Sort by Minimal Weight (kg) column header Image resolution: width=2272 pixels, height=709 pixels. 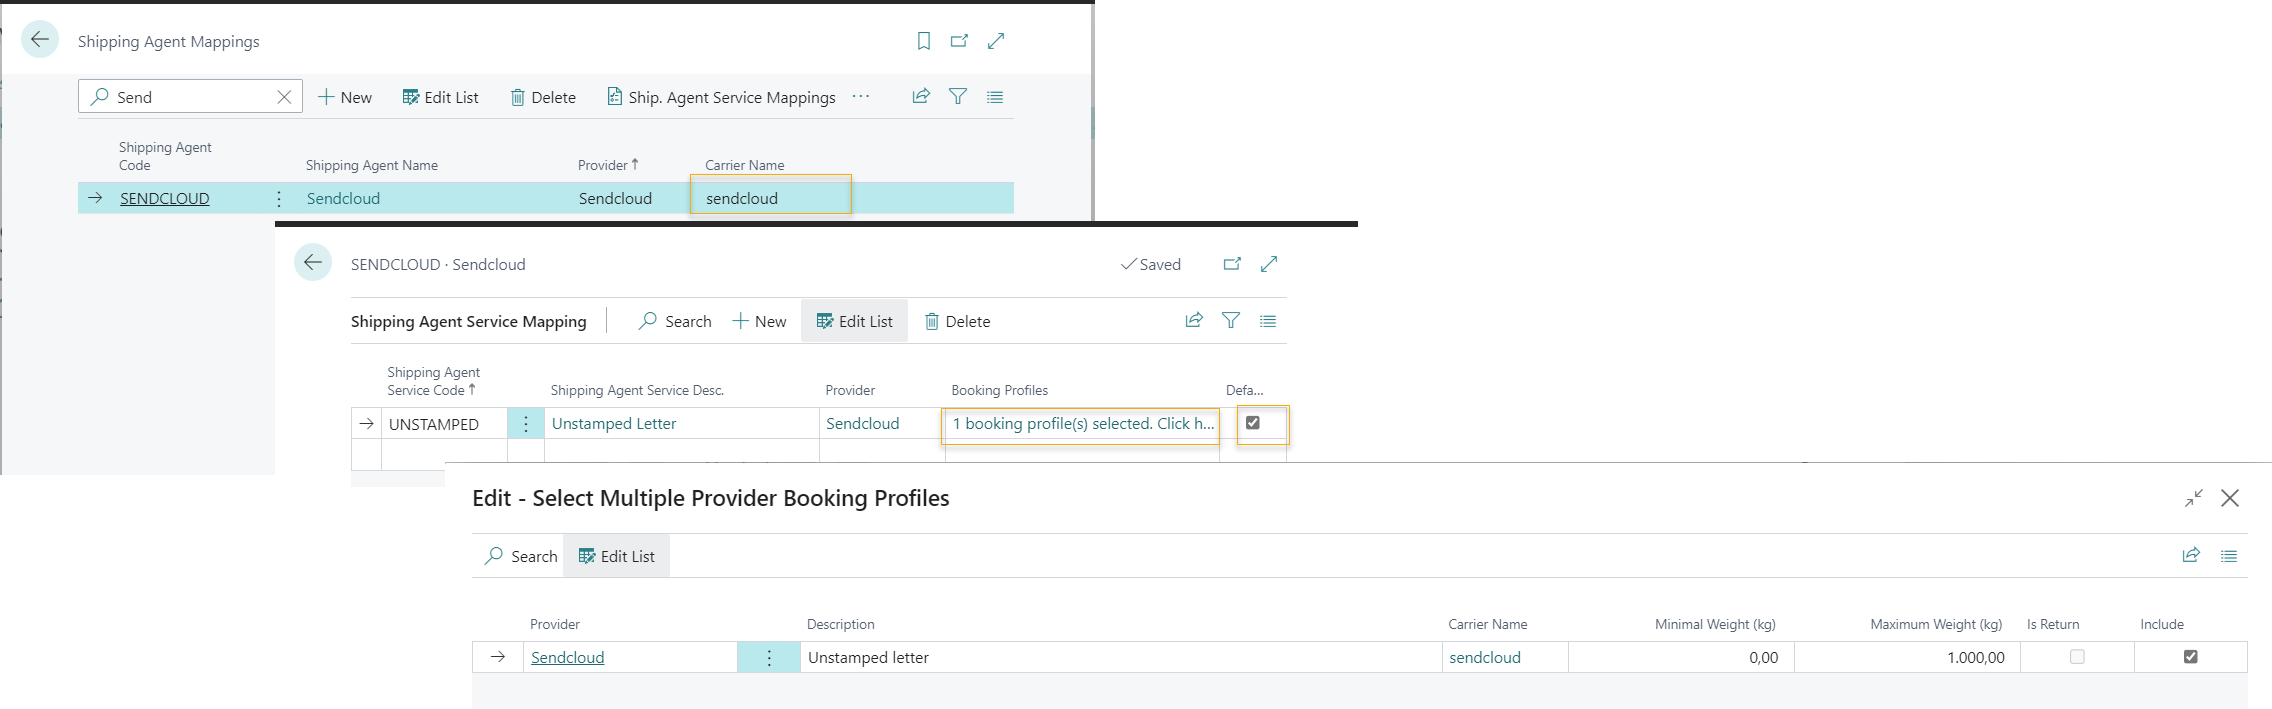pos(1715,624)
